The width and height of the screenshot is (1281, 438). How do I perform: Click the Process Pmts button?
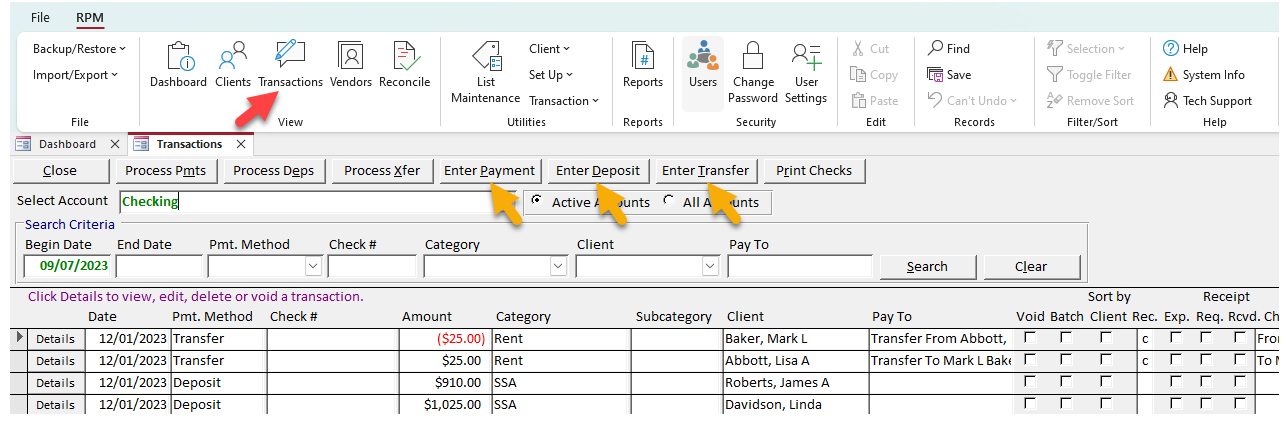click(x=165, y=171)
